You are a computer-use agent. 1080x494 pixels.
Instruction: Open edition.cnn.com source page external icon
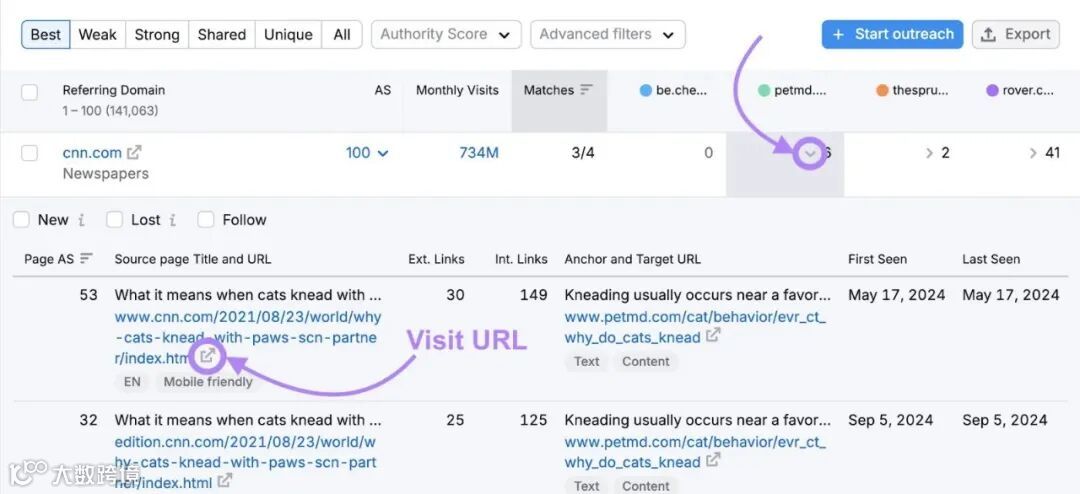[225, 481]
